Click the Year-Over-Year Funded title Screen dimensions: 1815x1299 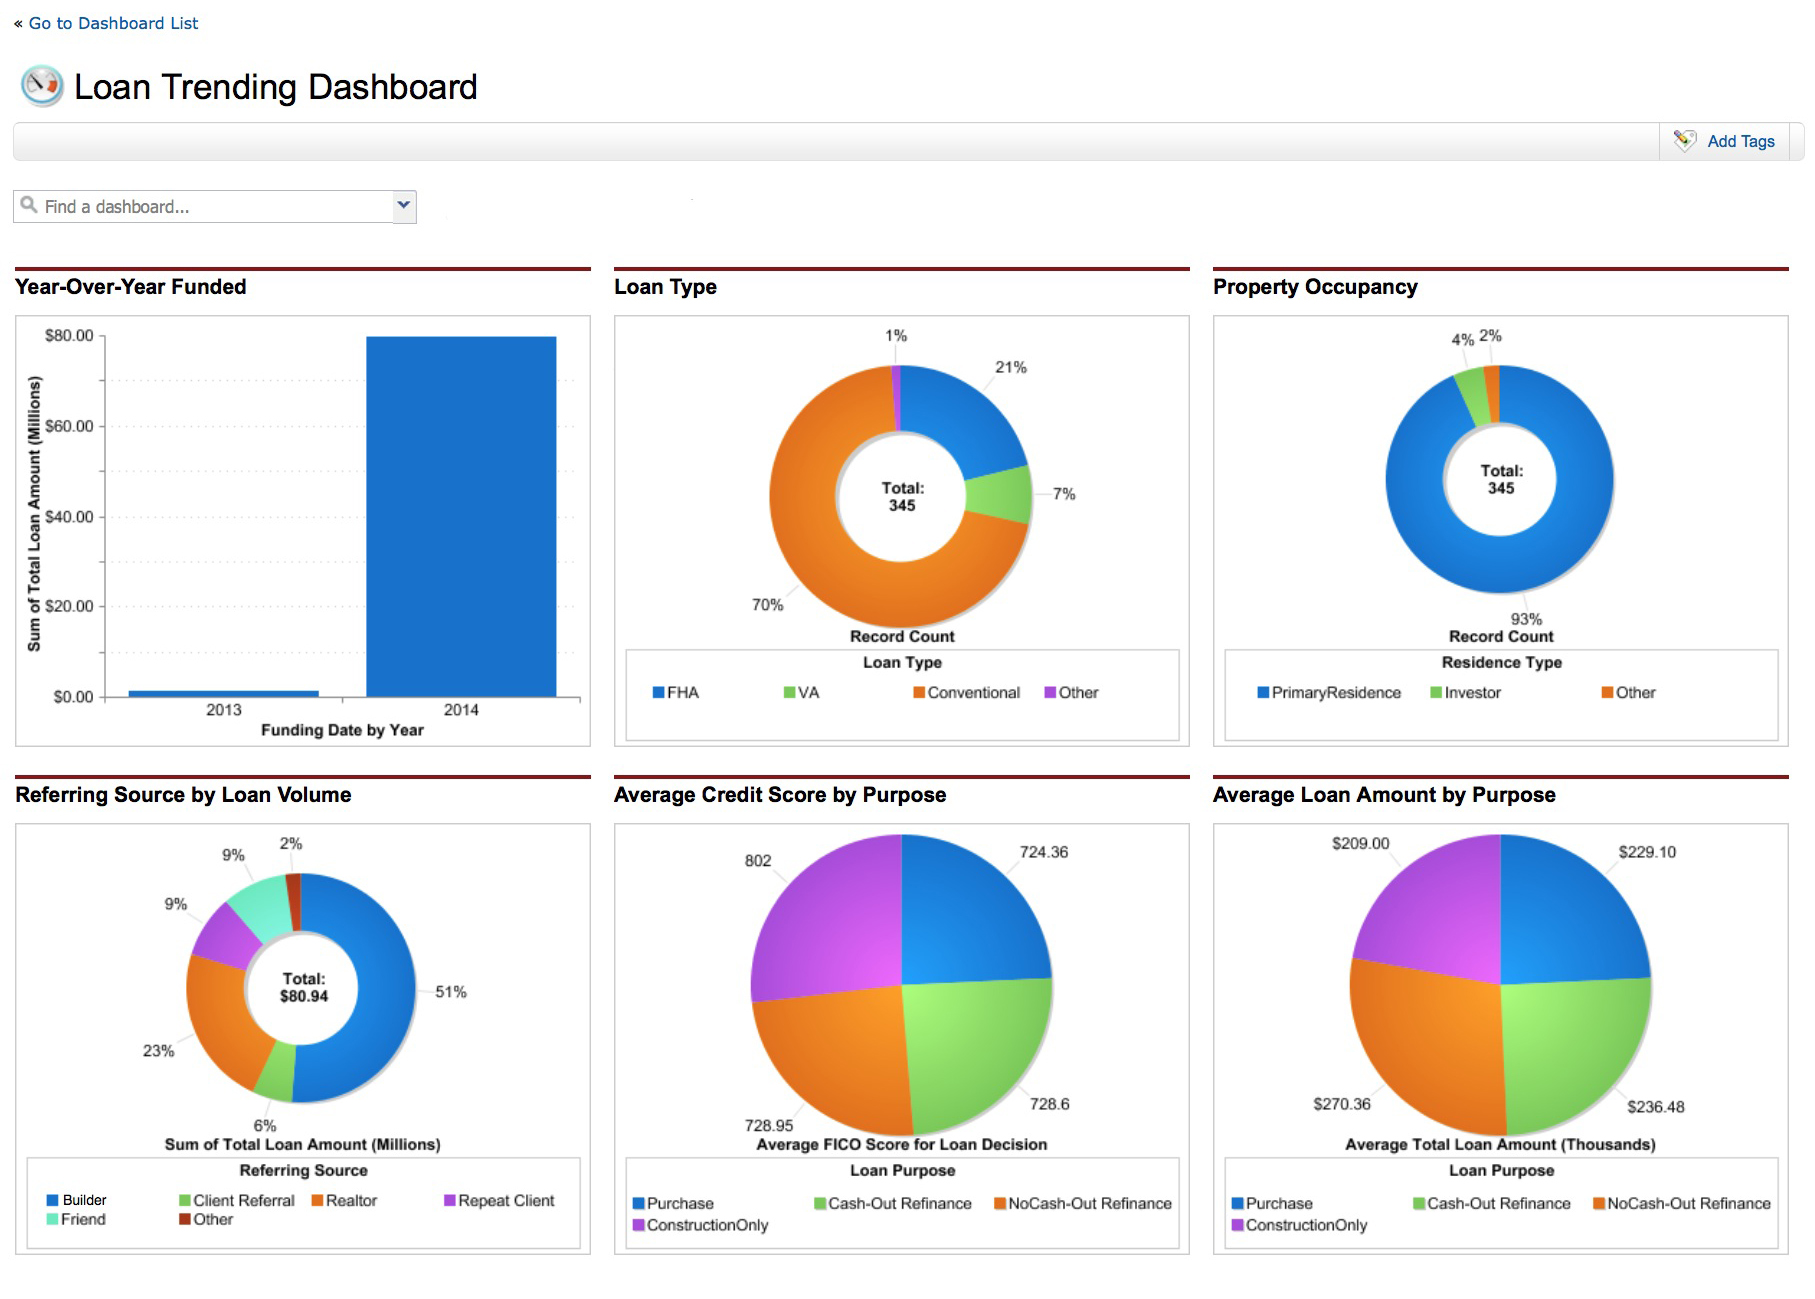click(x=131, y=287)
